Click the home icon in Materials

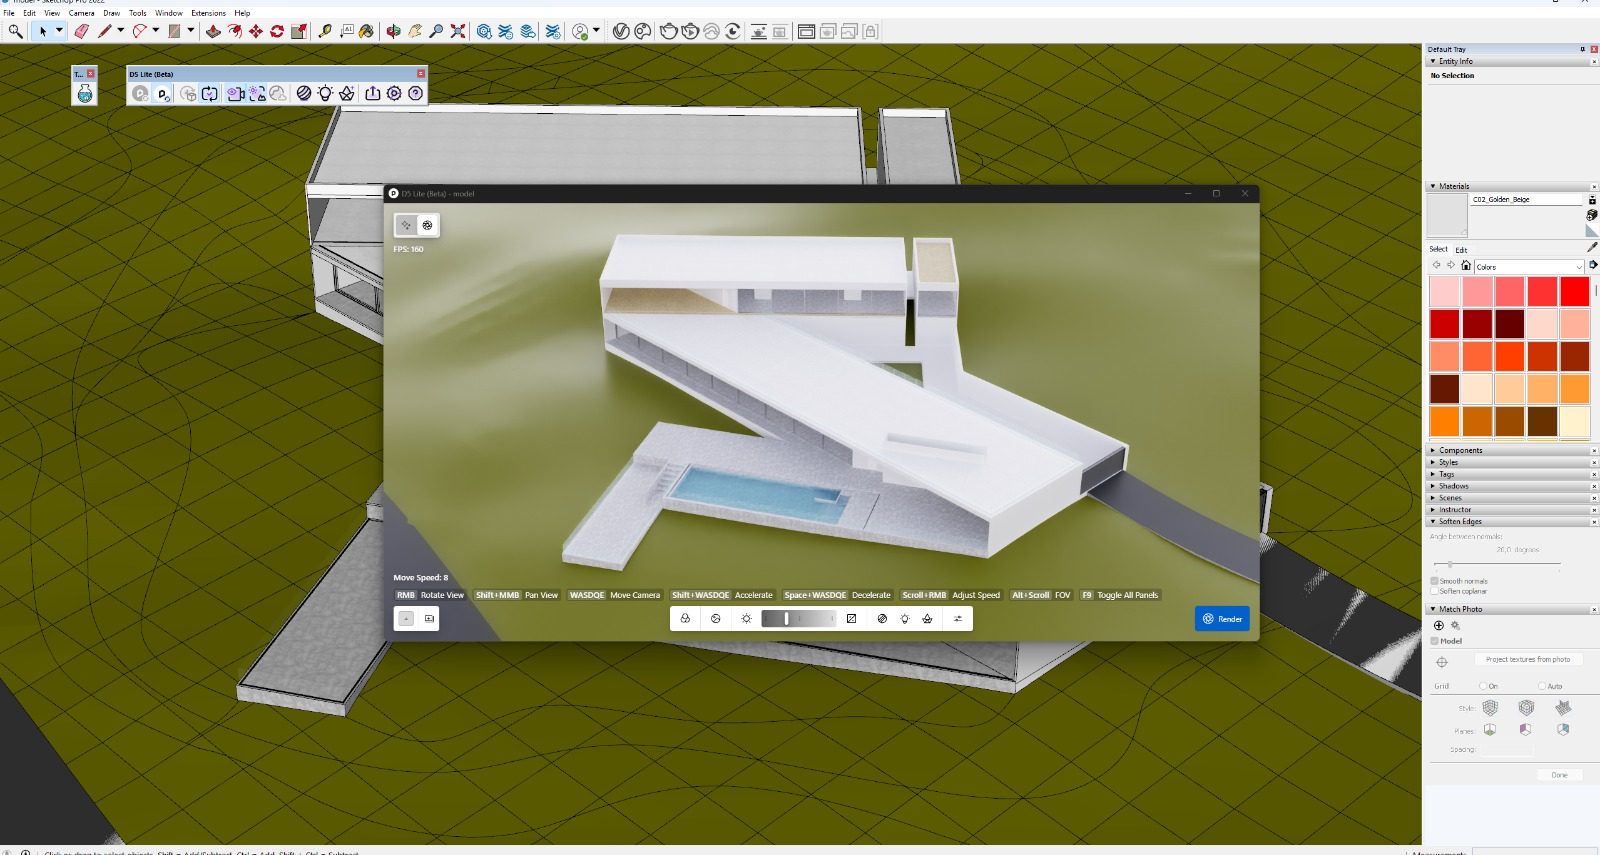1466,266
